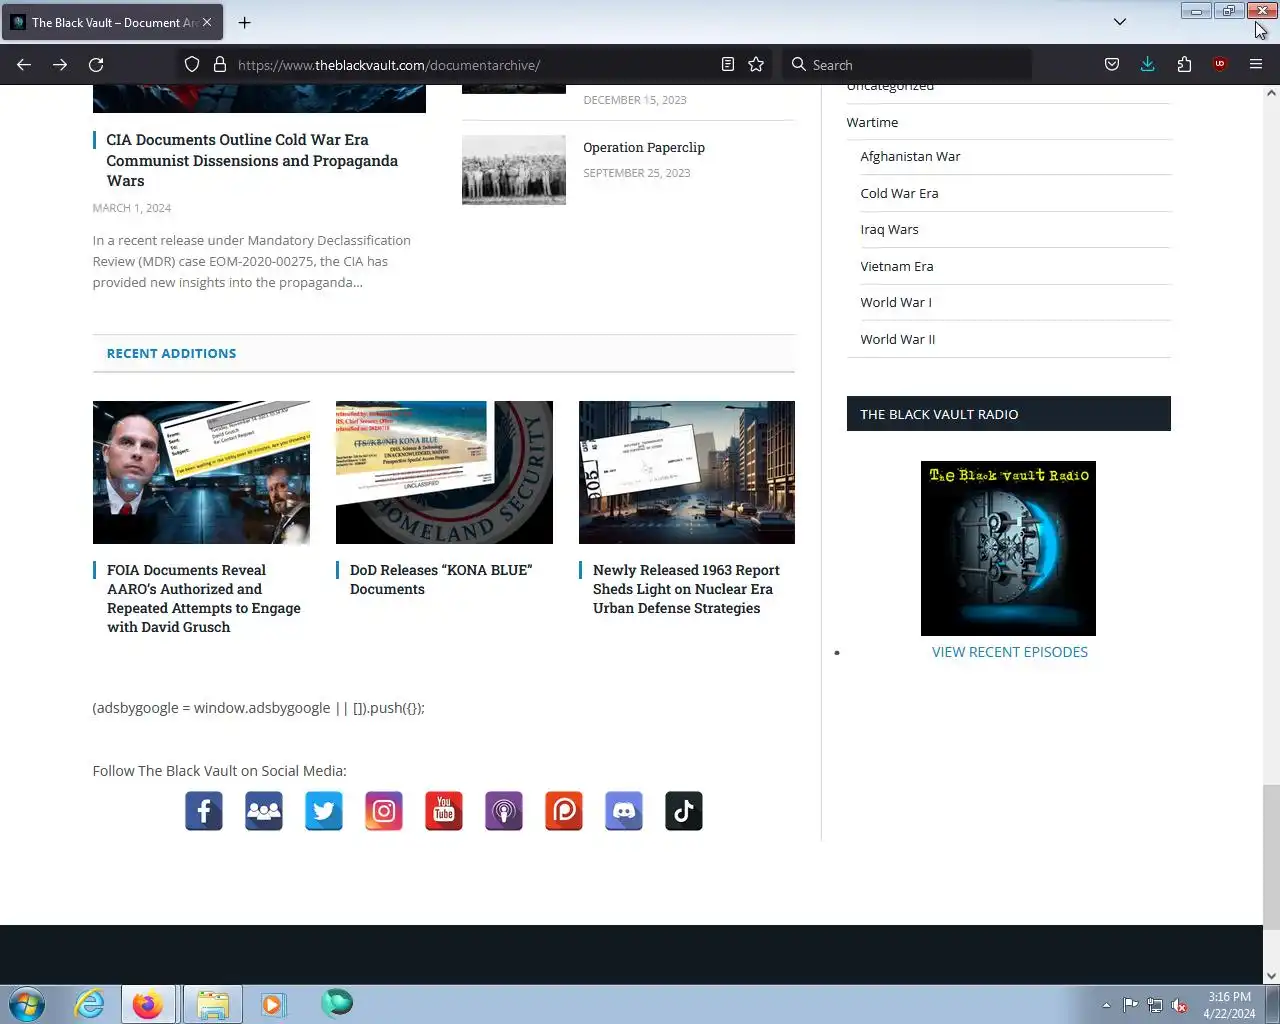
Task: Expand the list all tabs chevron
Action: [x=1120, y=22]
